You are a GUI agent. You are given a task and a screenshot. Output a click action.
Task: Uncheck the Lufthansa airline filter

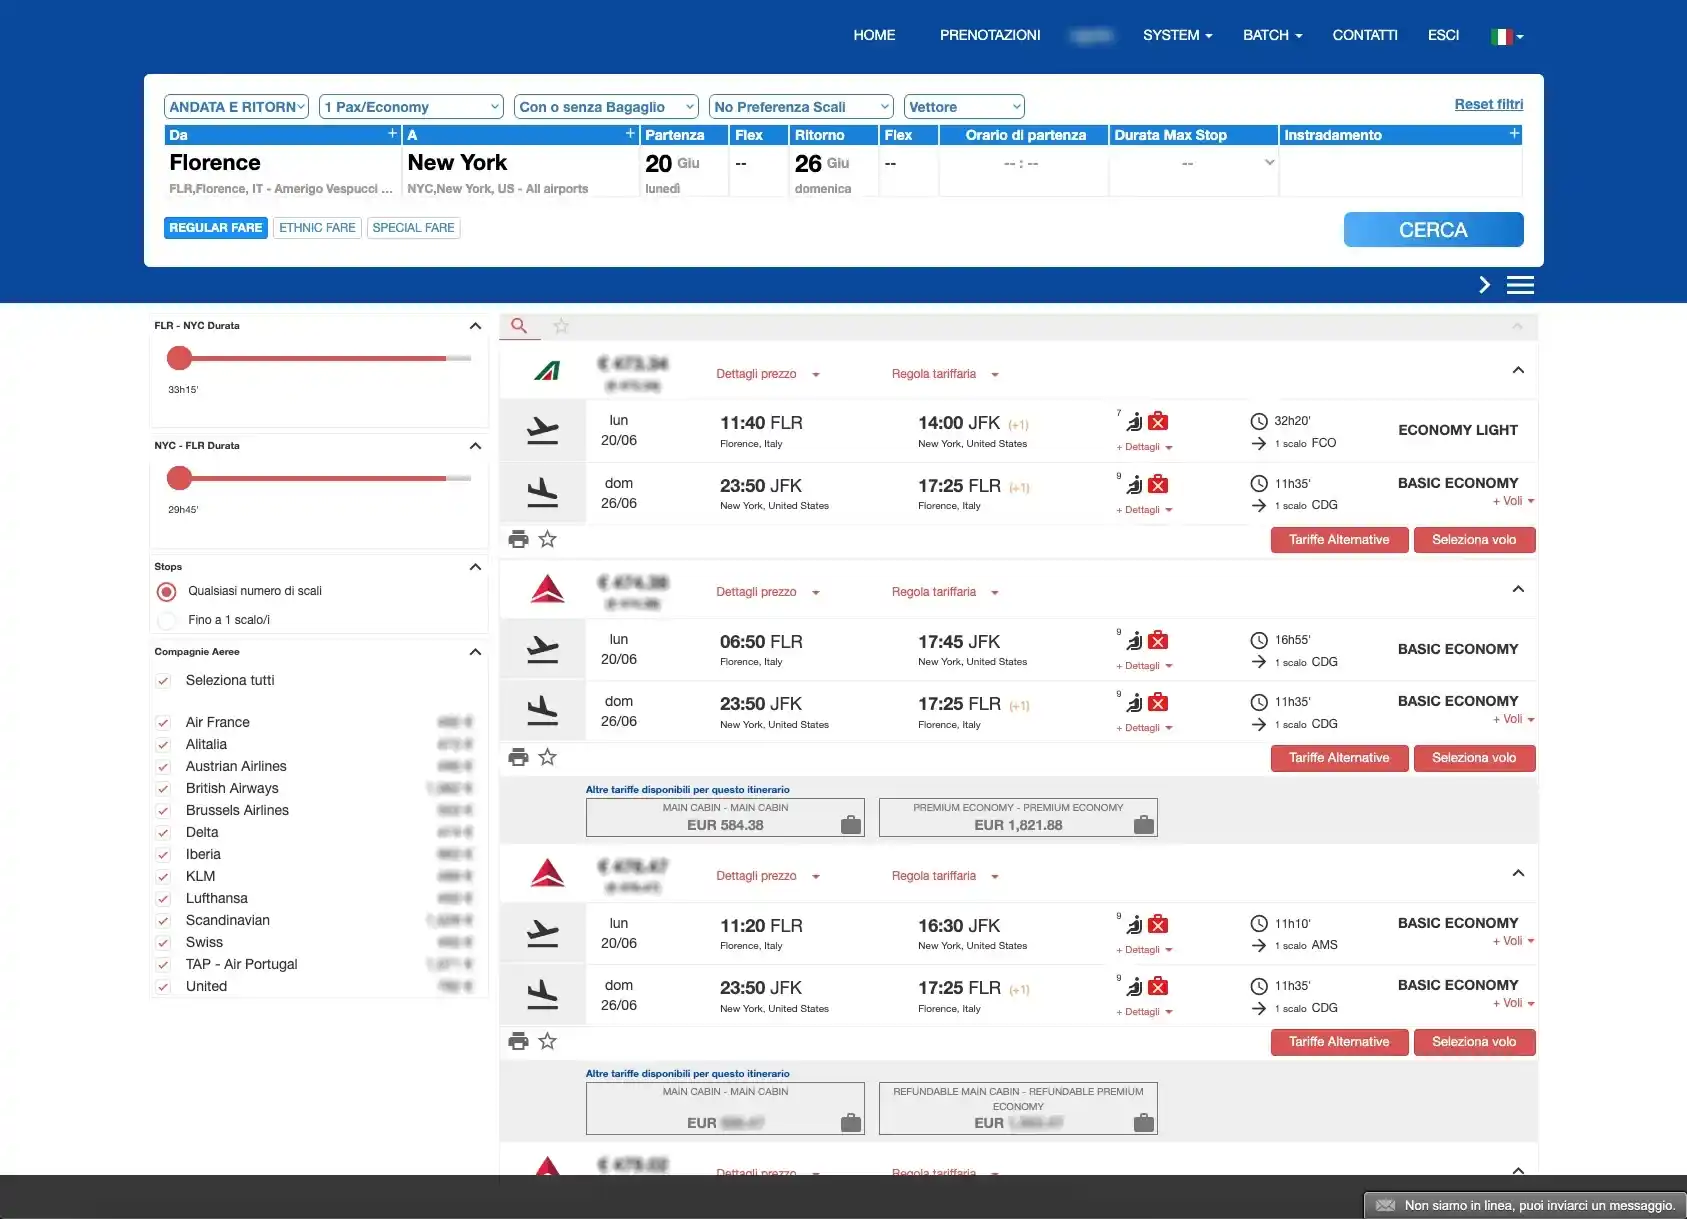pyautogui.click(x=163, y=899)
